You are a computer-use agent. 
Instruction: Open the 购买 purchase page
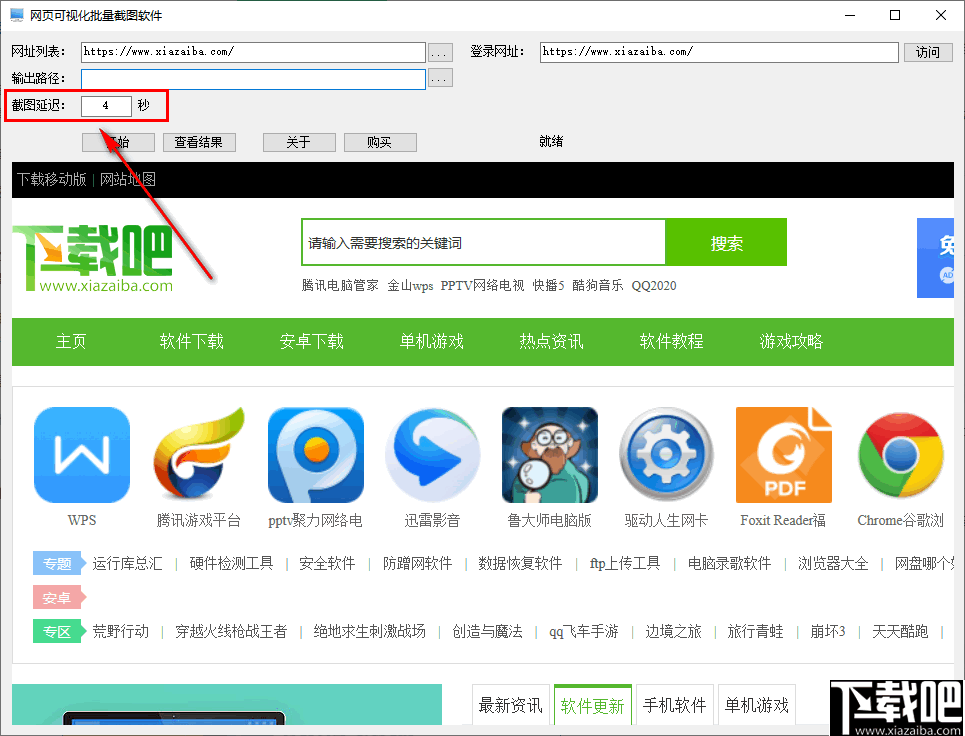click(x=380, y=142)
